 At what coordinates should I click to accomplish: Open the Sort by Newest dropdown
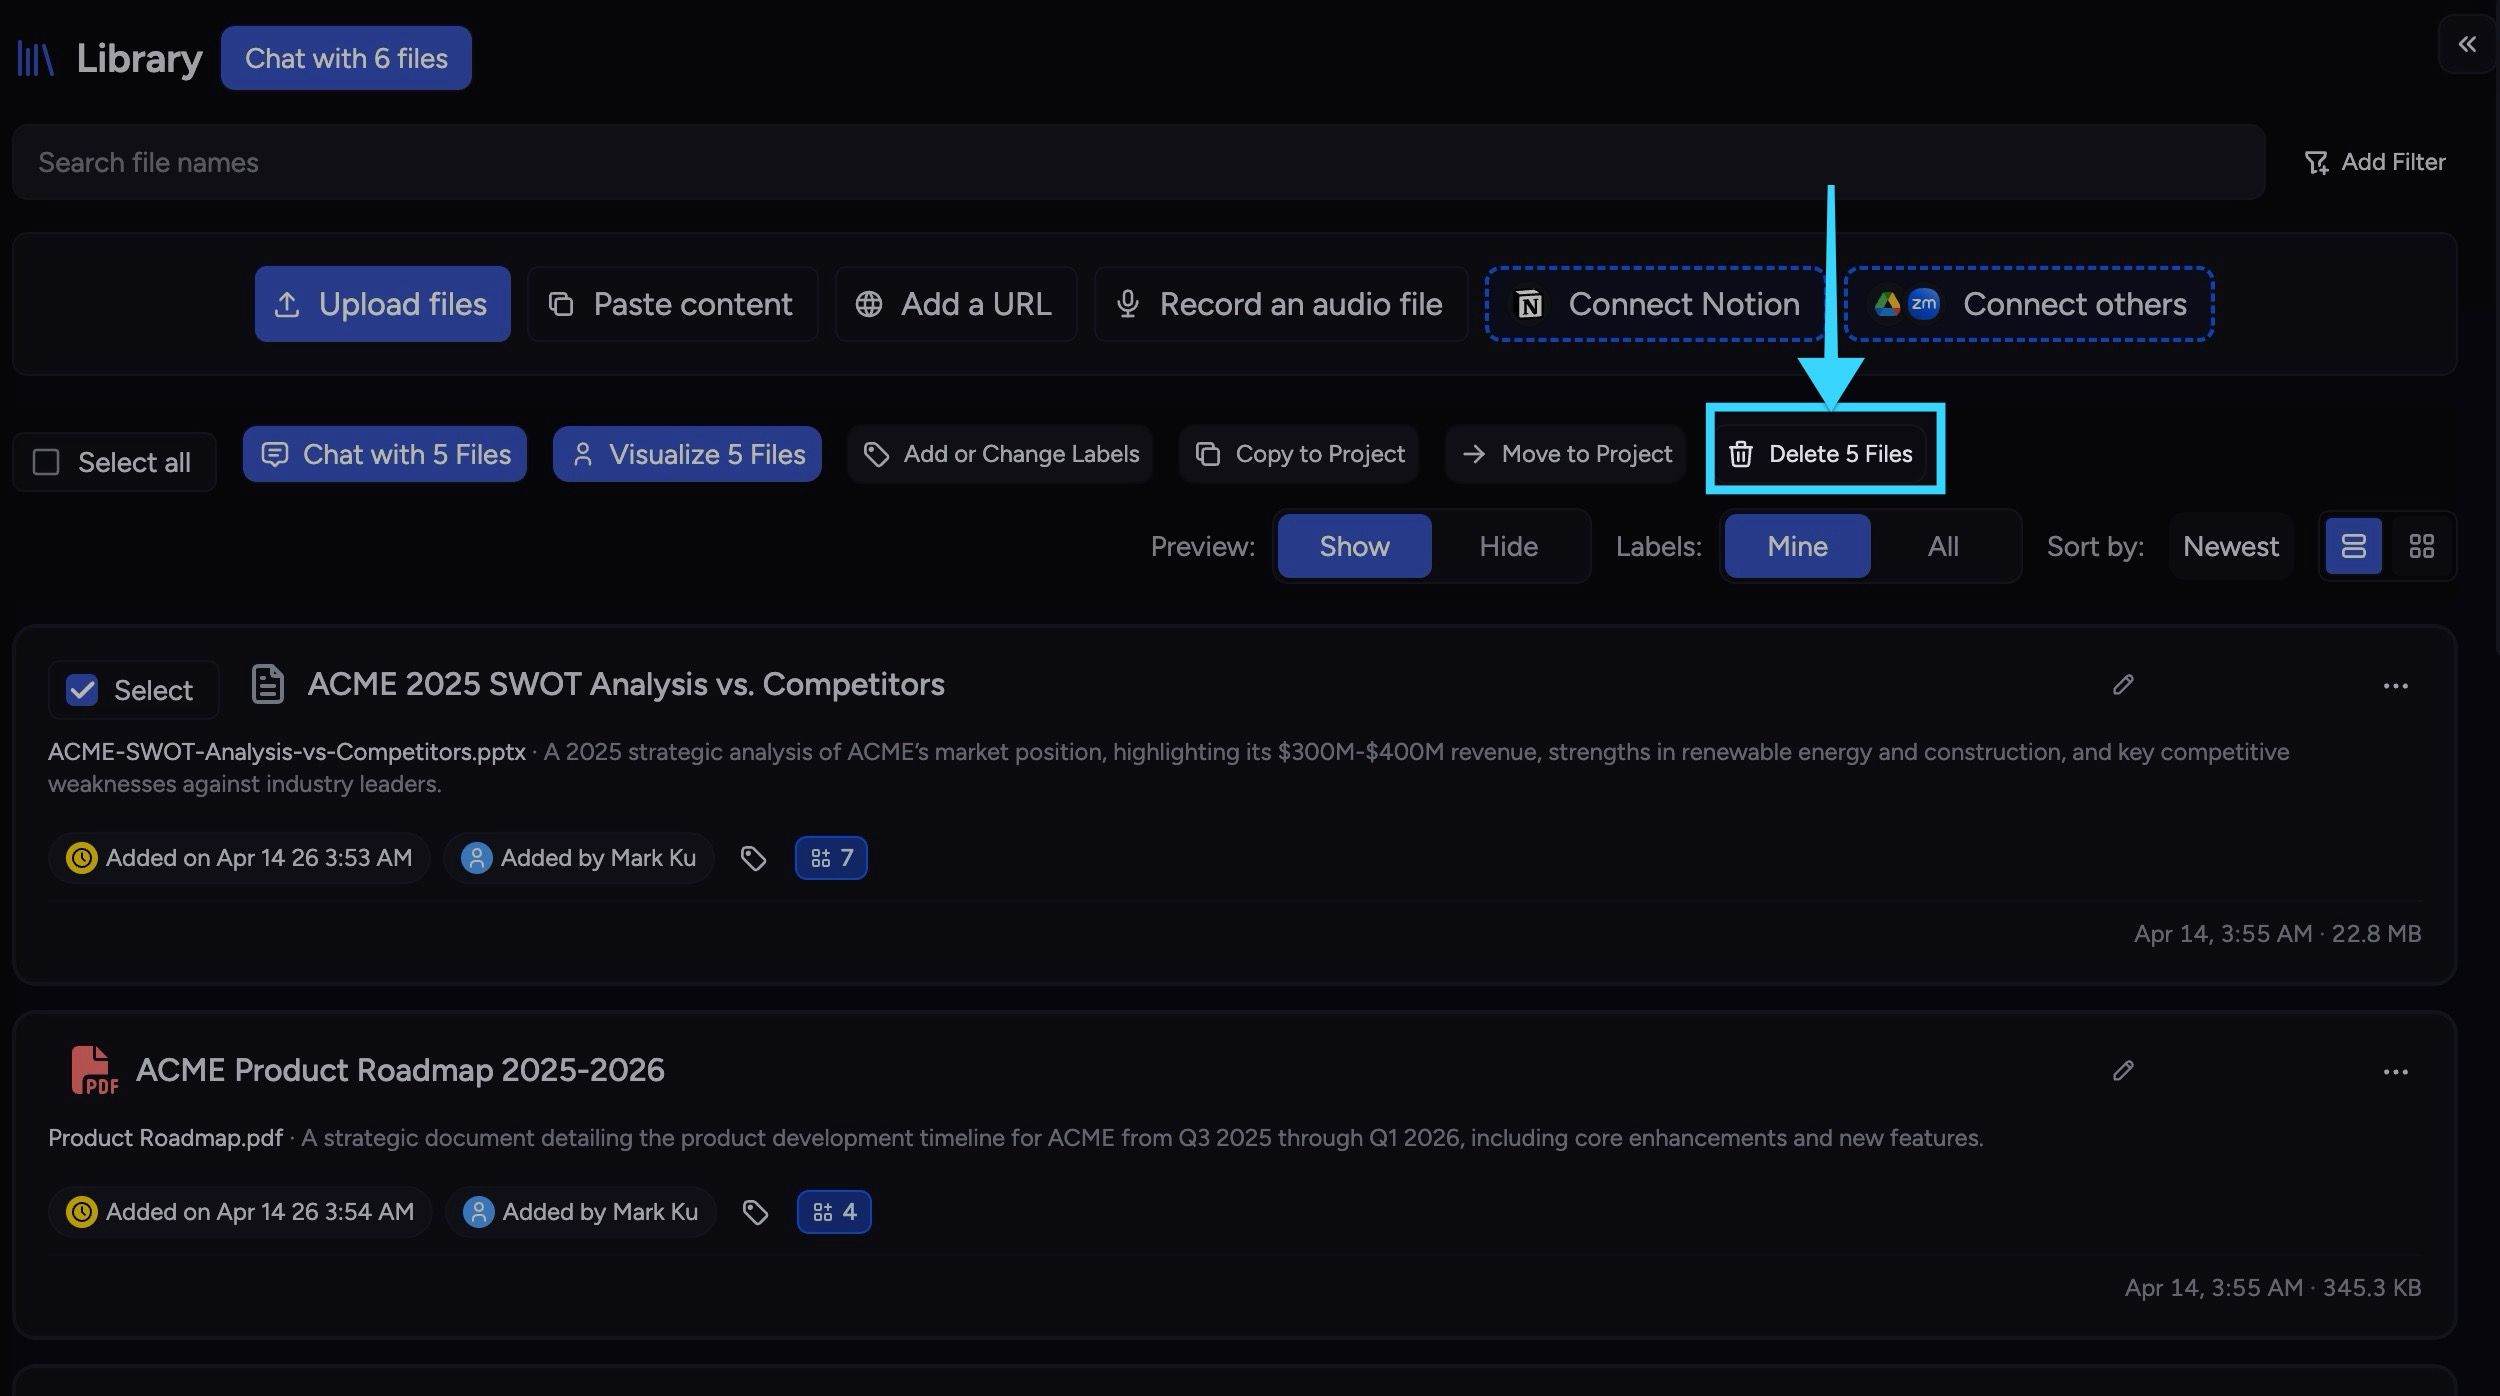(2231, 546)
